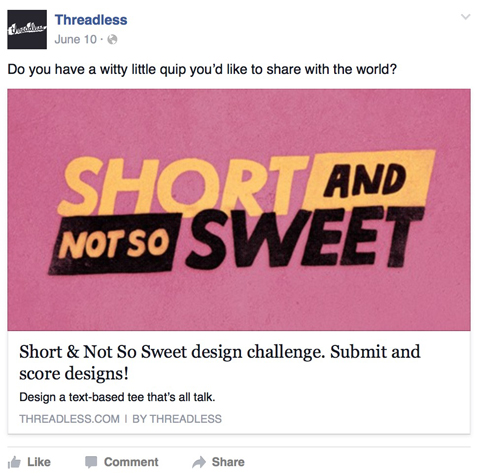The height and width of the screenshot is (476, 480).
Task: Click the large black SWEET lettering
Action: click(305, 237)
